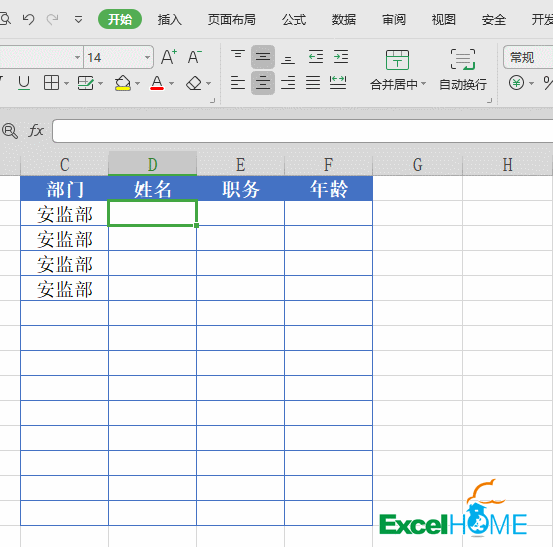Apply red font color

pos(157,83)
